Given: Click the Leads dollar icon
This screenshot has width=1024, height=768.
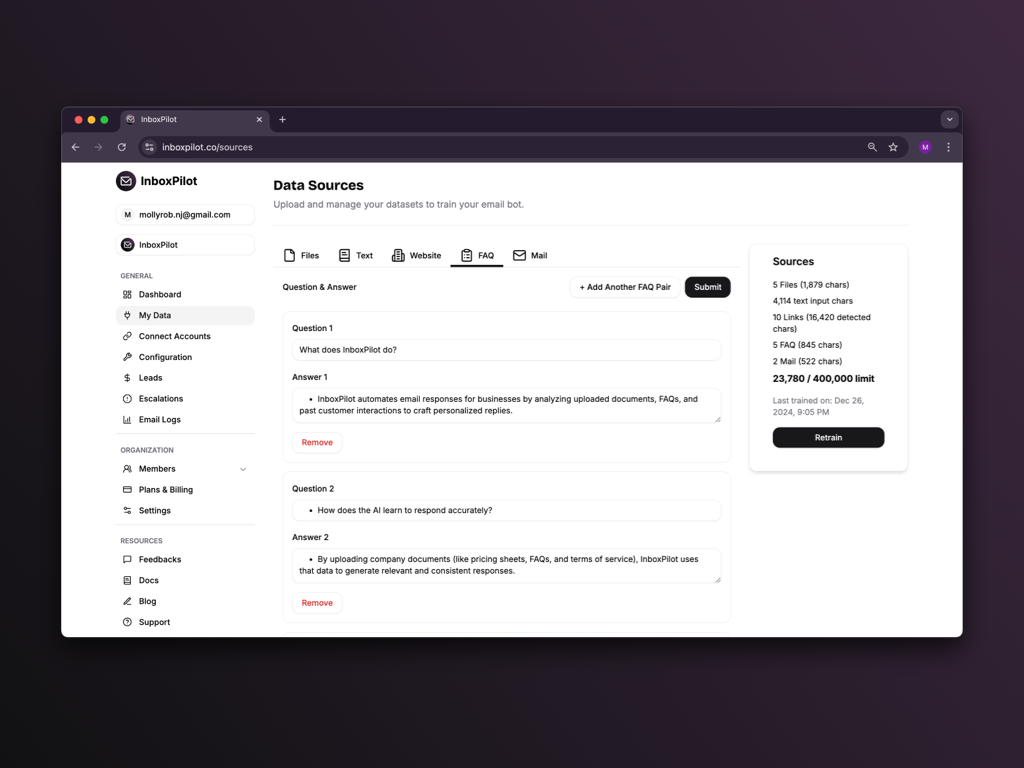Looking at the screenshot, I should tap(127, 378).
